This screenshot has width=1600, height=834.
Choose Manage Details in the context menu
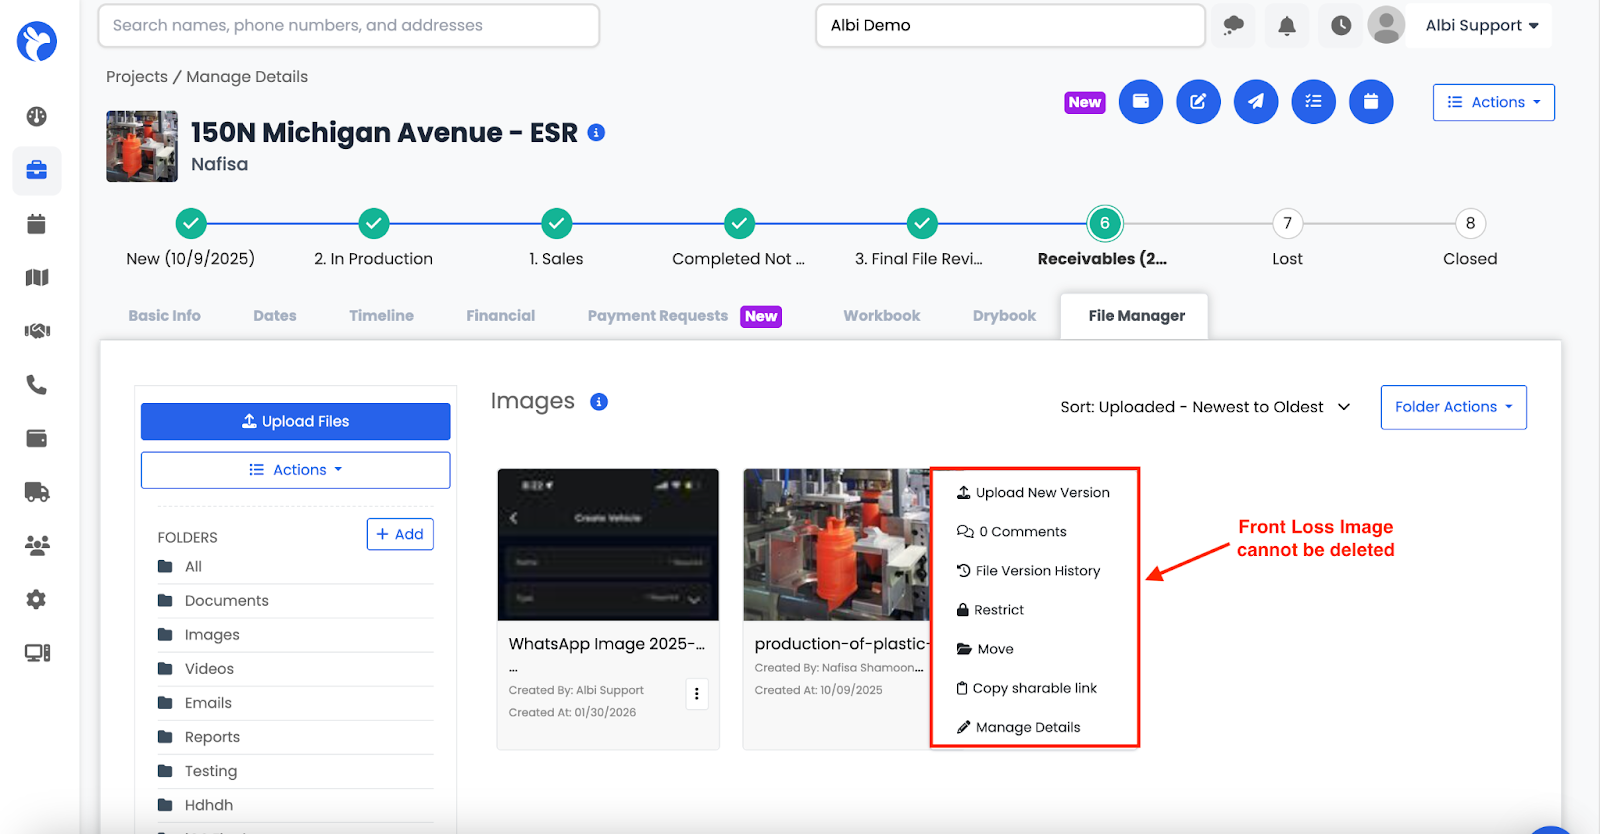tap(1027, 727)
